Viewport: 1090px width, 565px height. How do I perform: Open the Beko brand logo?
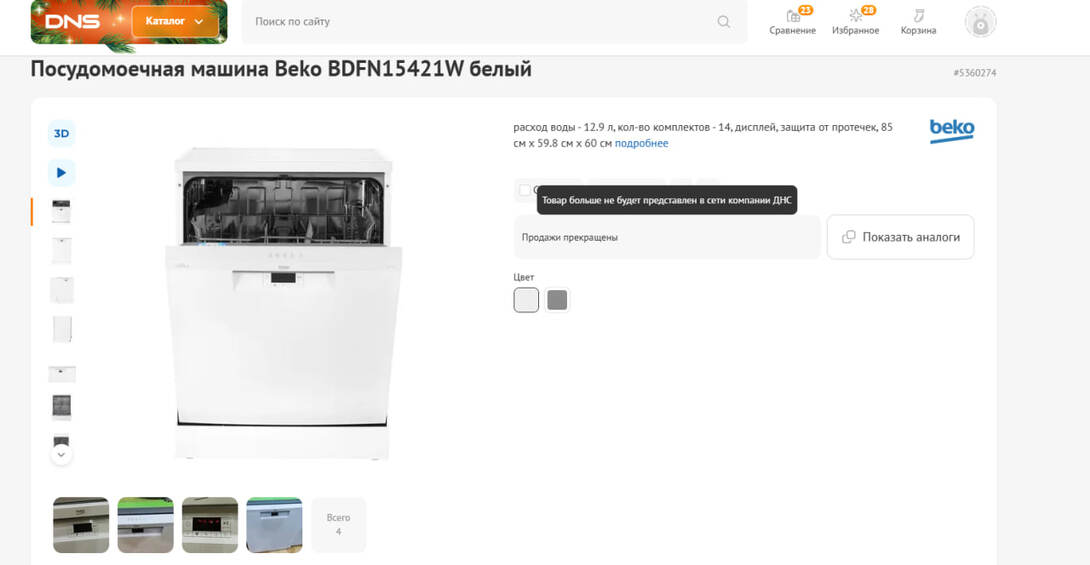(951, 131)
